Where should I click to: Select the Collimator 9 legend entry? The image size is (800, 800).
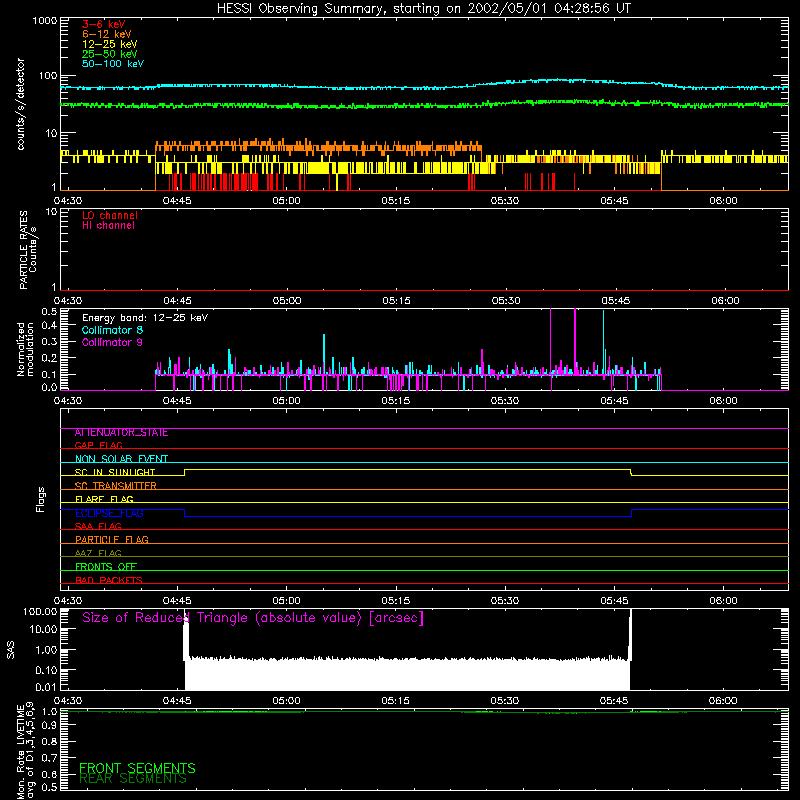[x=112, y=342]
